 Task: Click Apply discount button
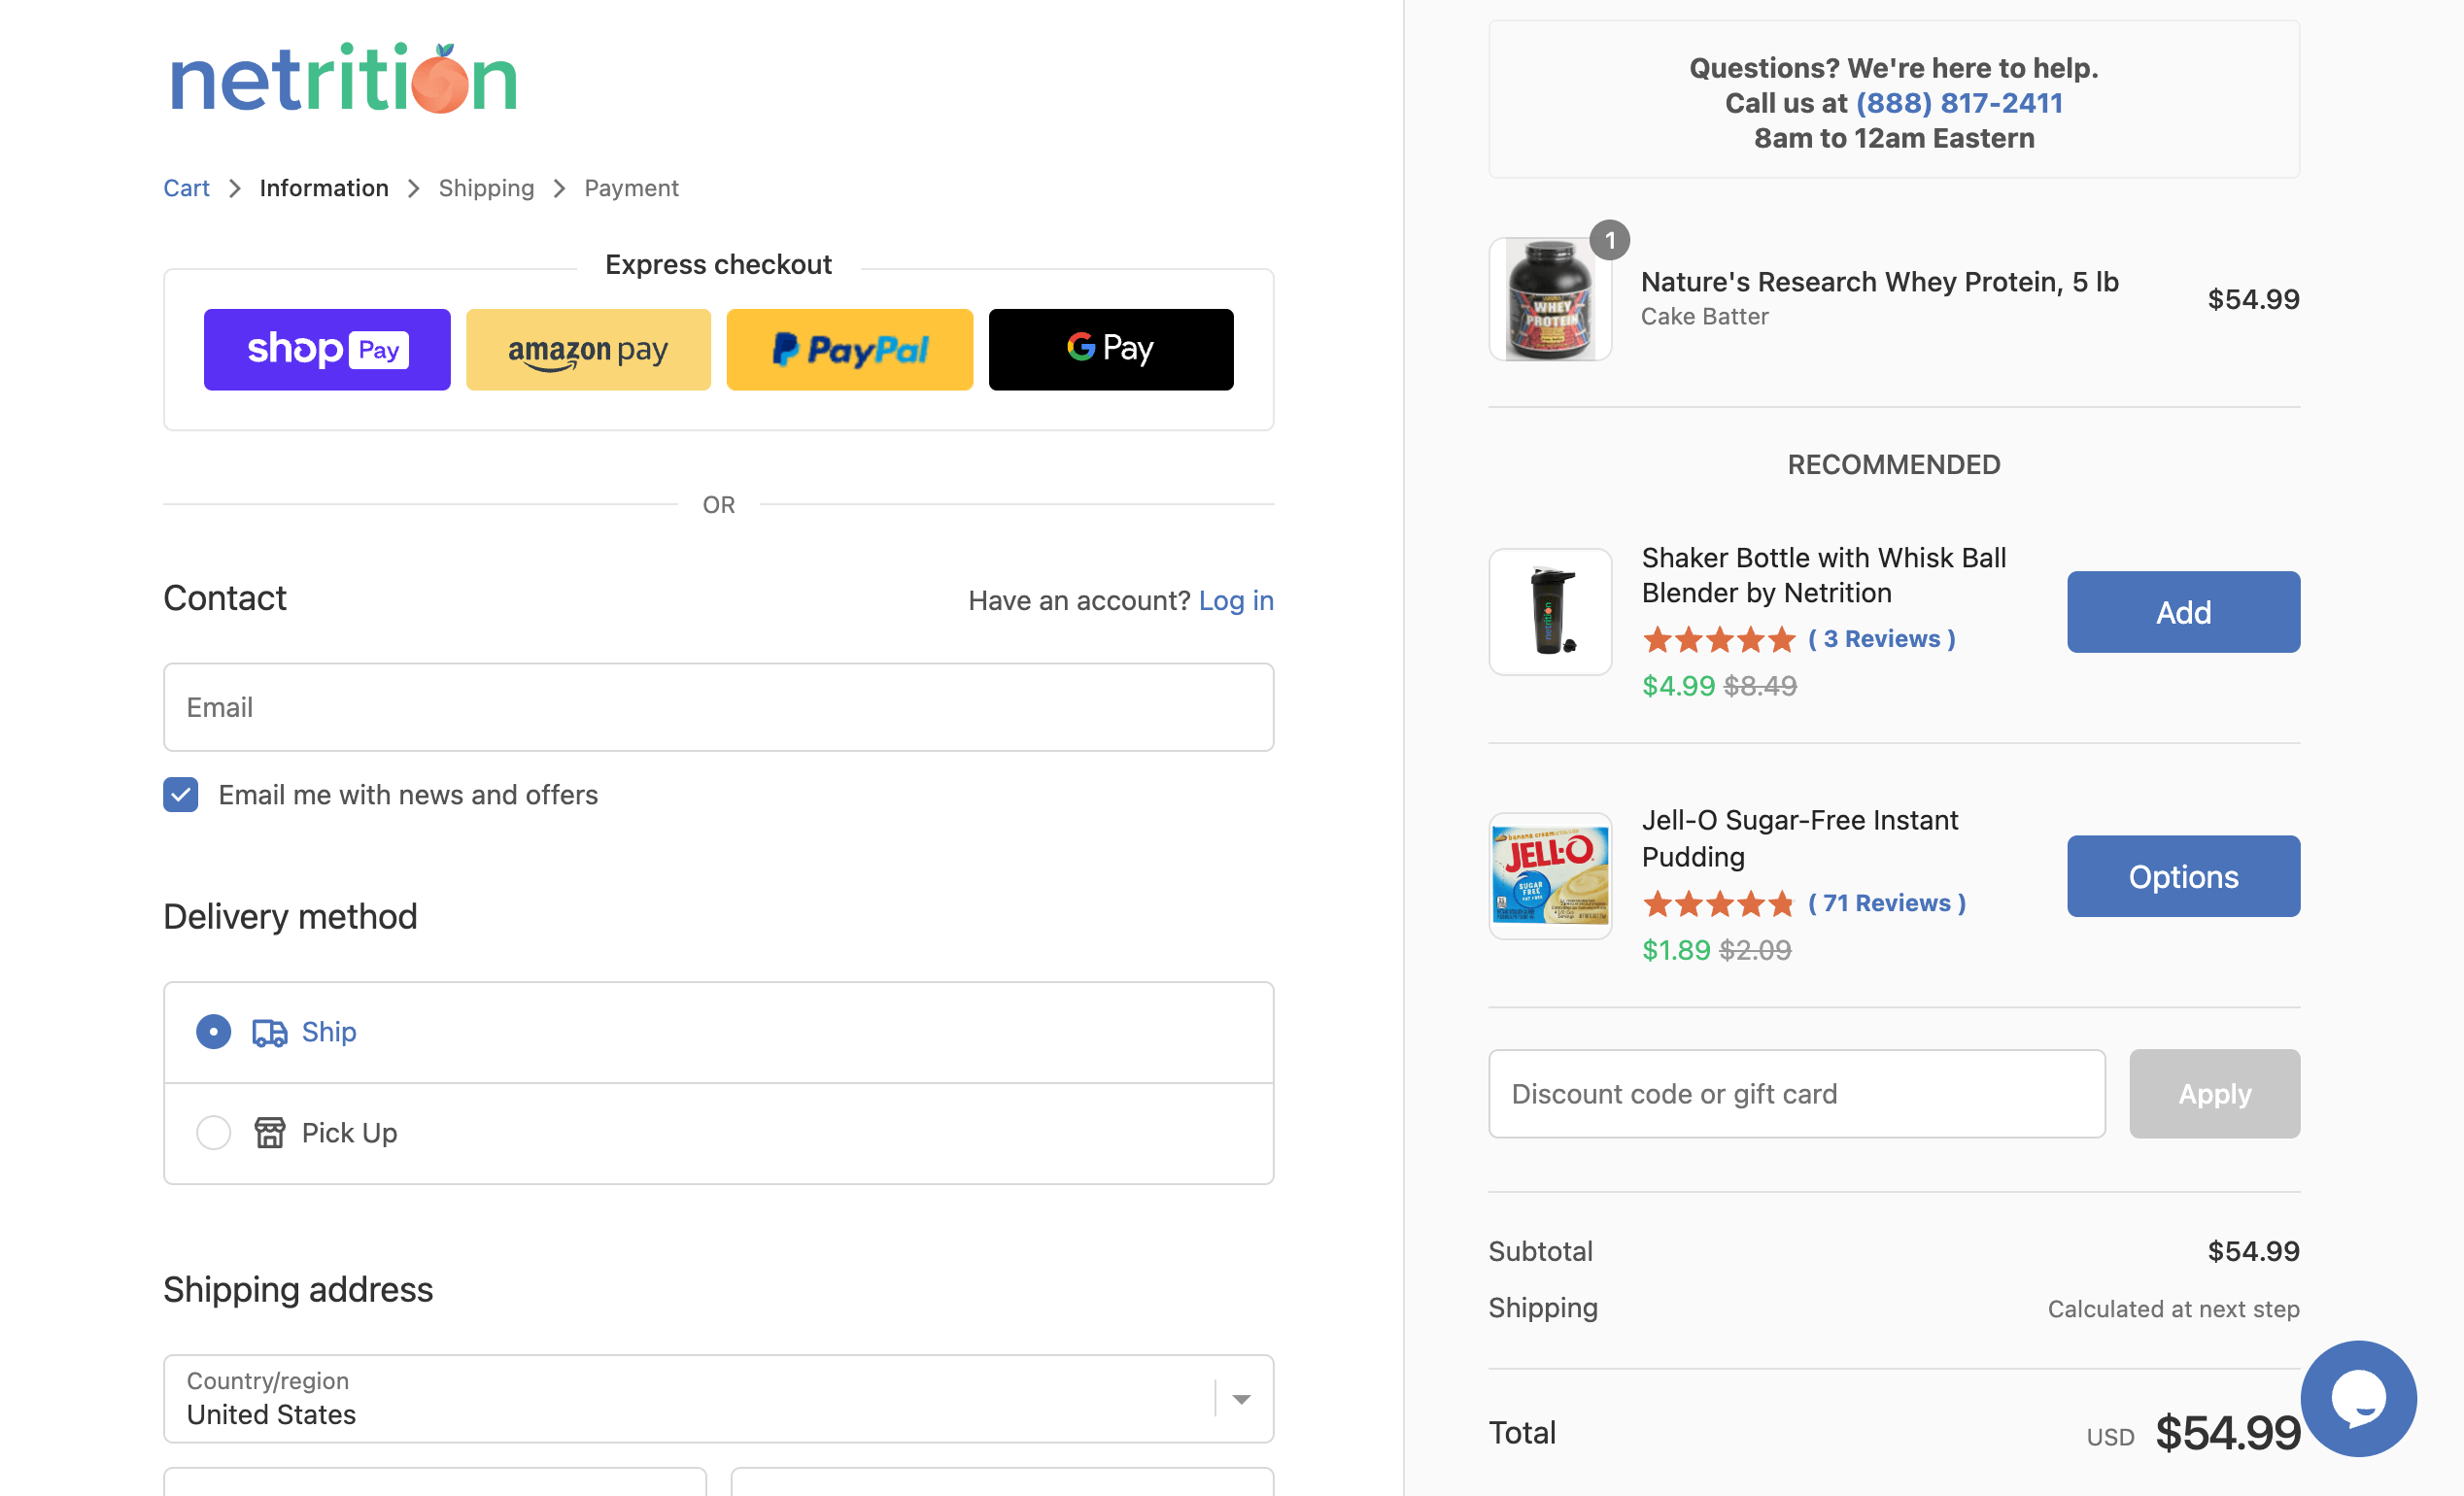[2214, 1093]
